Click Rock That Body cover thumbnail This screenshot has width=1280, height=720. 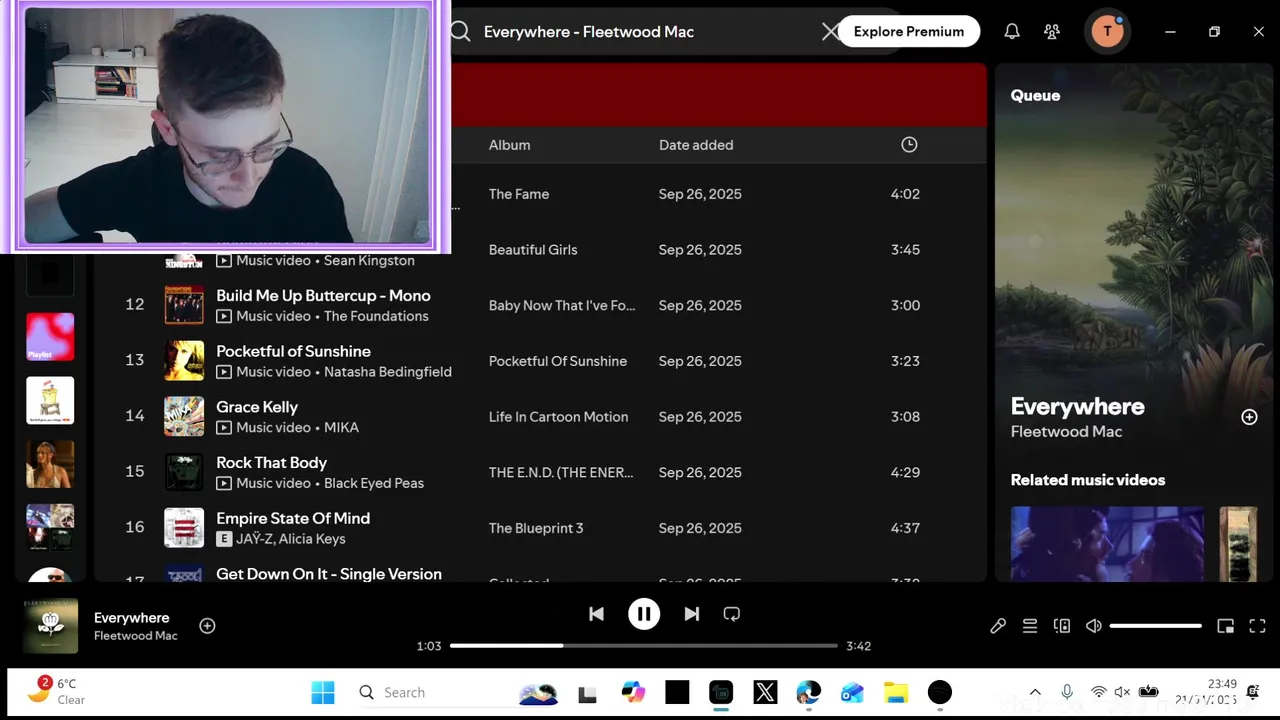[x=184, y=472]
